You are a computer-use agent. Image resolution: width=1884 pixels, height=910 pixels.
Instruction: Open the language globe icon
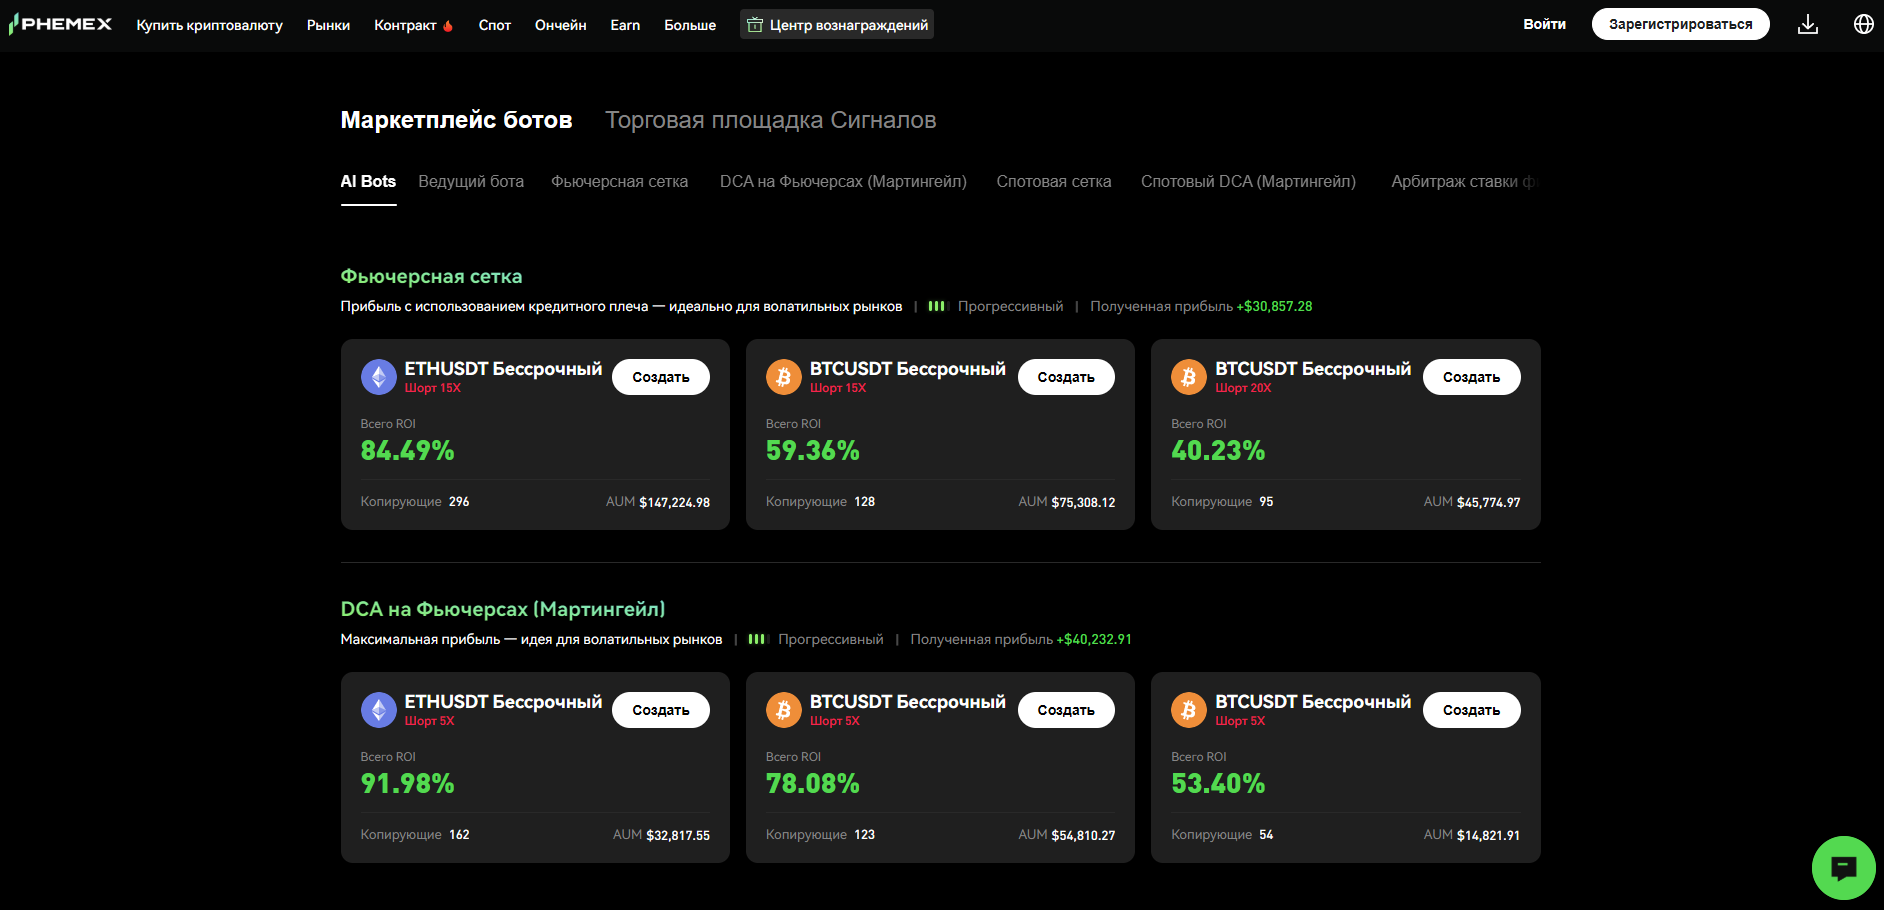(x=1863, y=24)
